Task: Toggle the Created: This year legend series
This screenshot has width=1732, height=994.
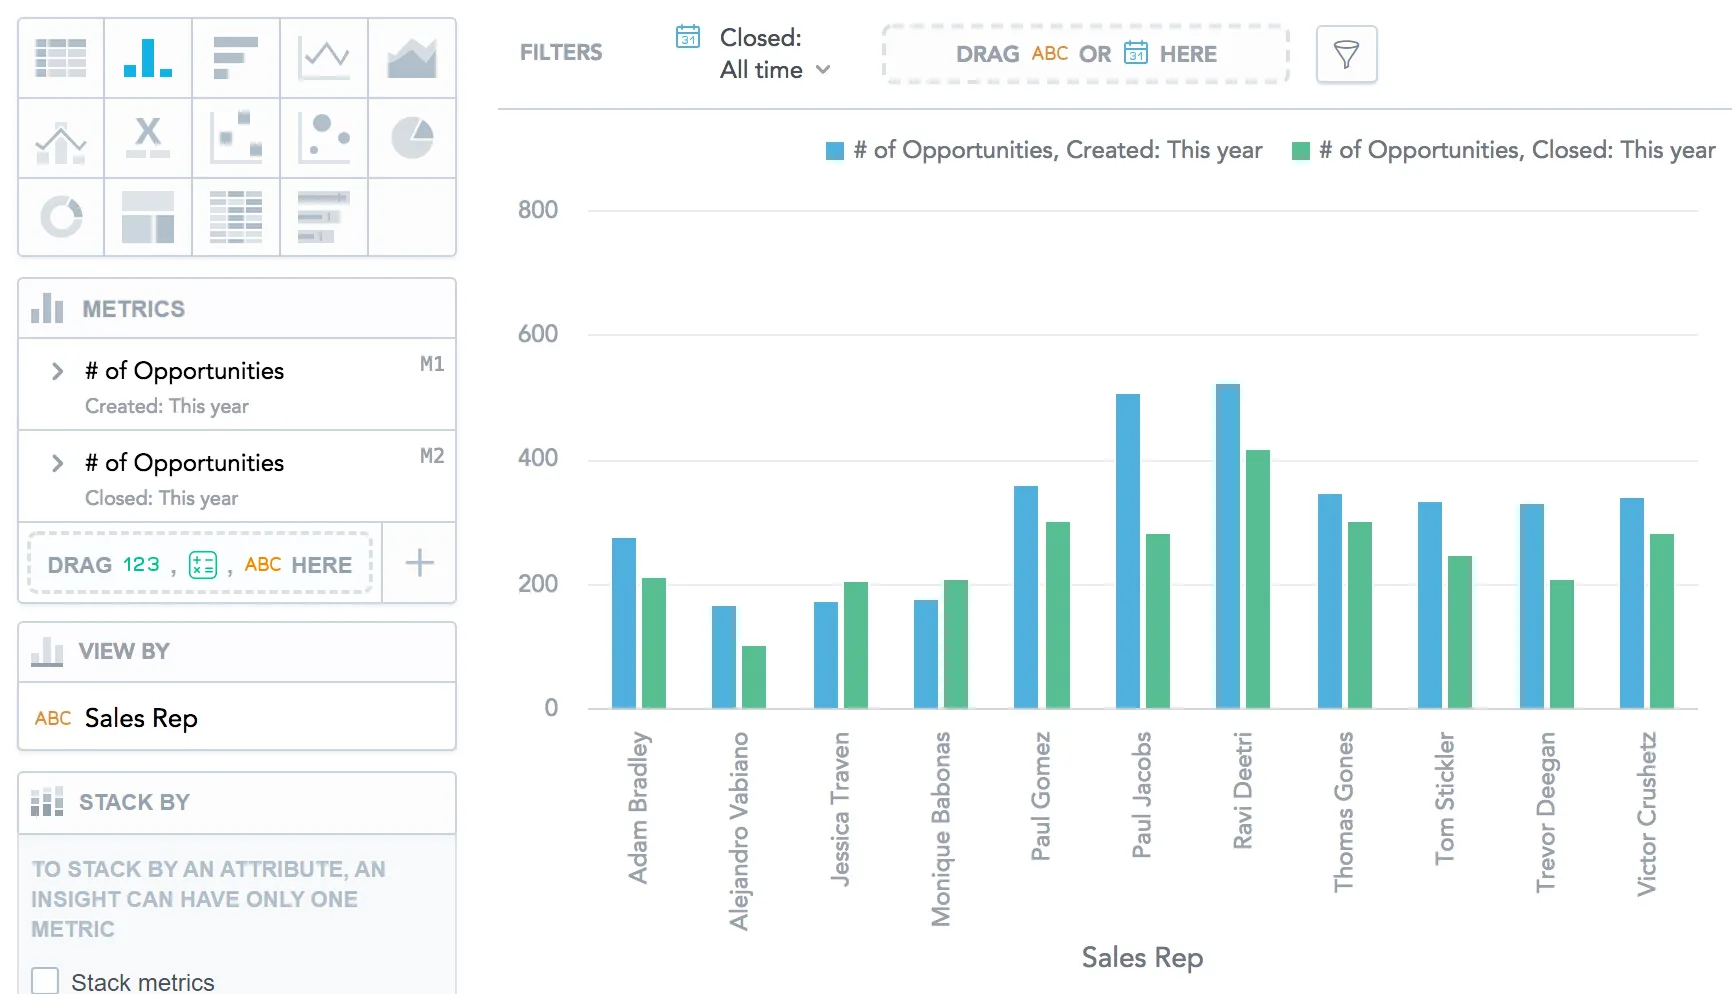Action: point(1045,149)
